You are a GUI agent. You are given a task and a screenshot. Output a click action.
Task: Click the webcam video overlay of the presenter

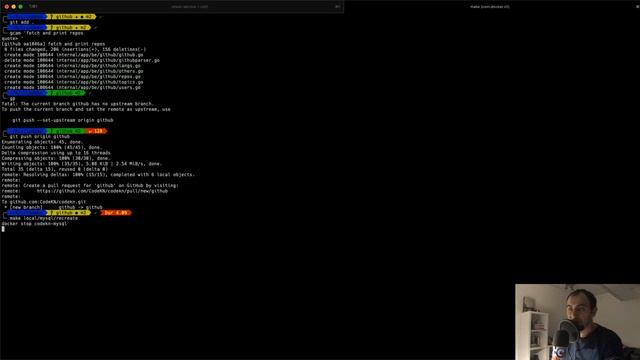577,322
